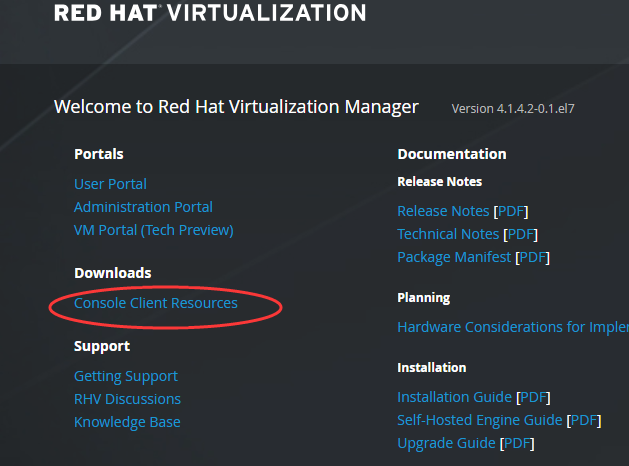The height and width of the screenshot is (466, 629).
Task: Open the Administration Portal link
Action: pyautogui.click(x=143, y=207)
